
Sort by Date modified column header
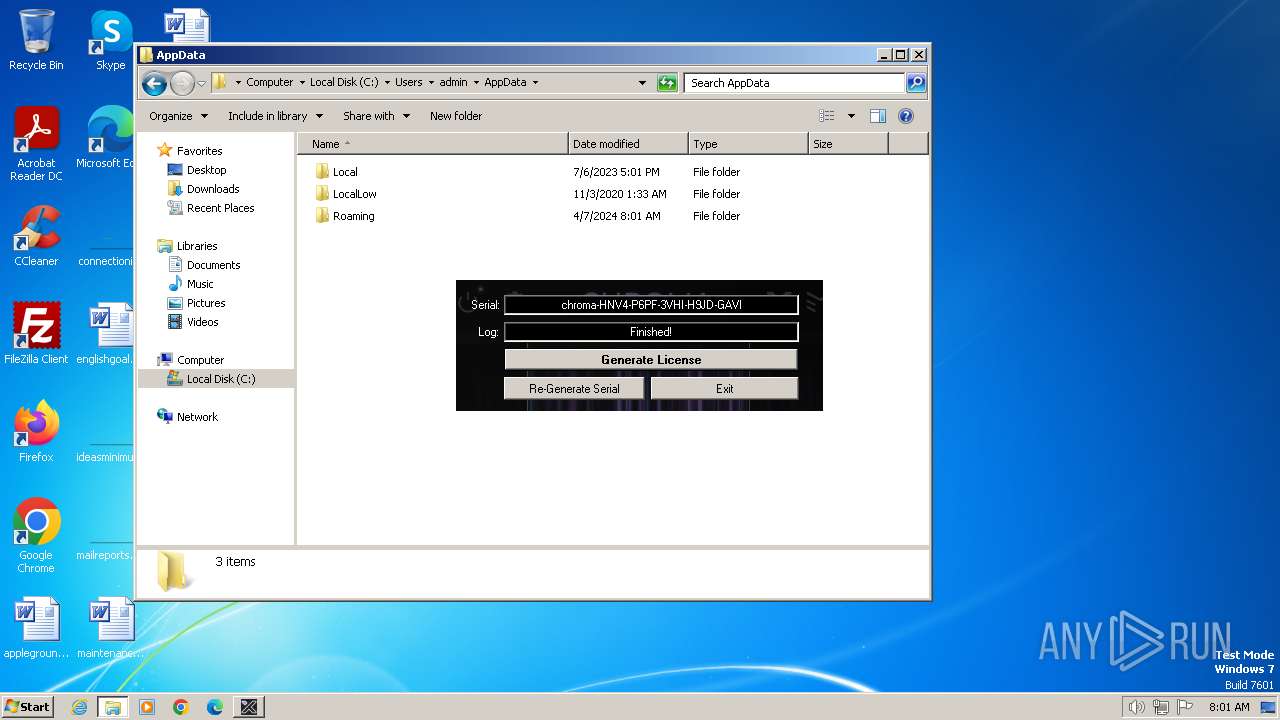pos(628,144)
